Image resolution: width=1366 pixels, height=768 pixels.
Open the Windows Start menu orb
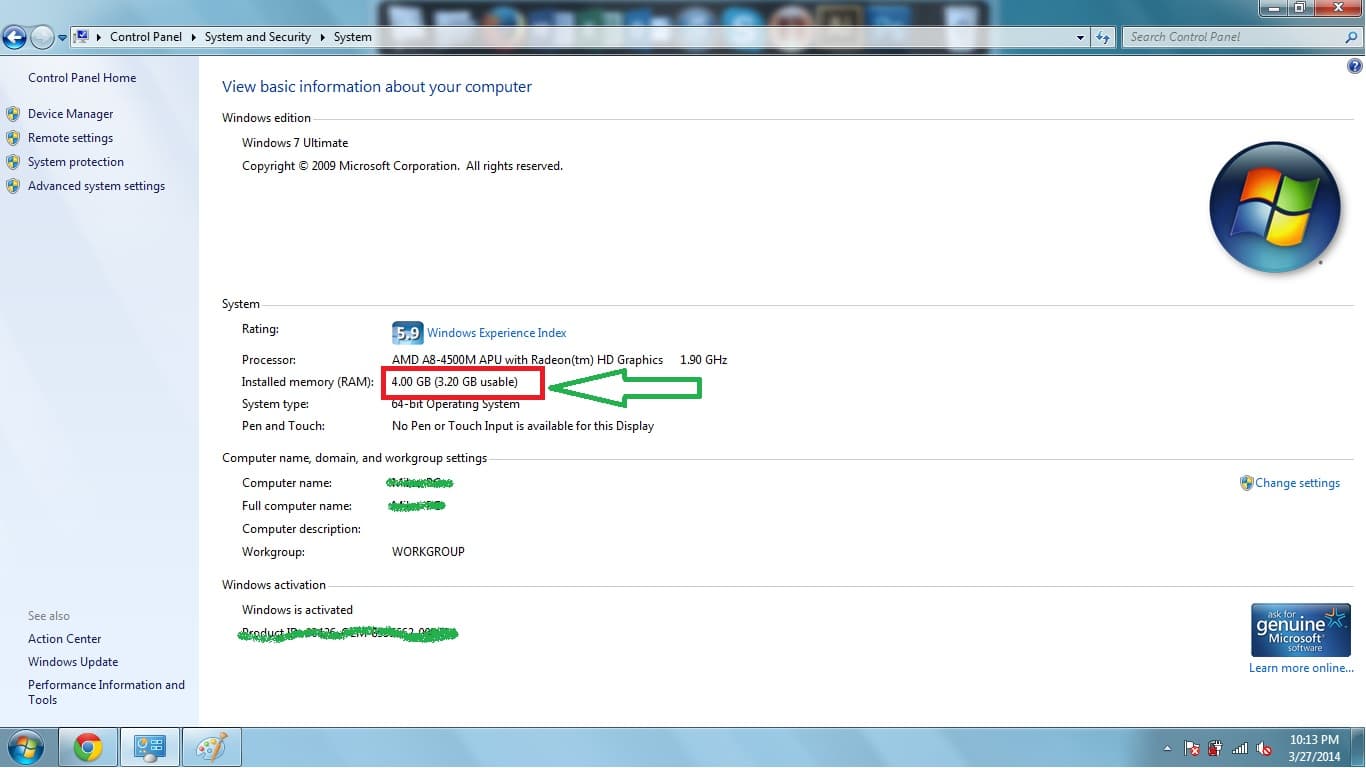24,747
